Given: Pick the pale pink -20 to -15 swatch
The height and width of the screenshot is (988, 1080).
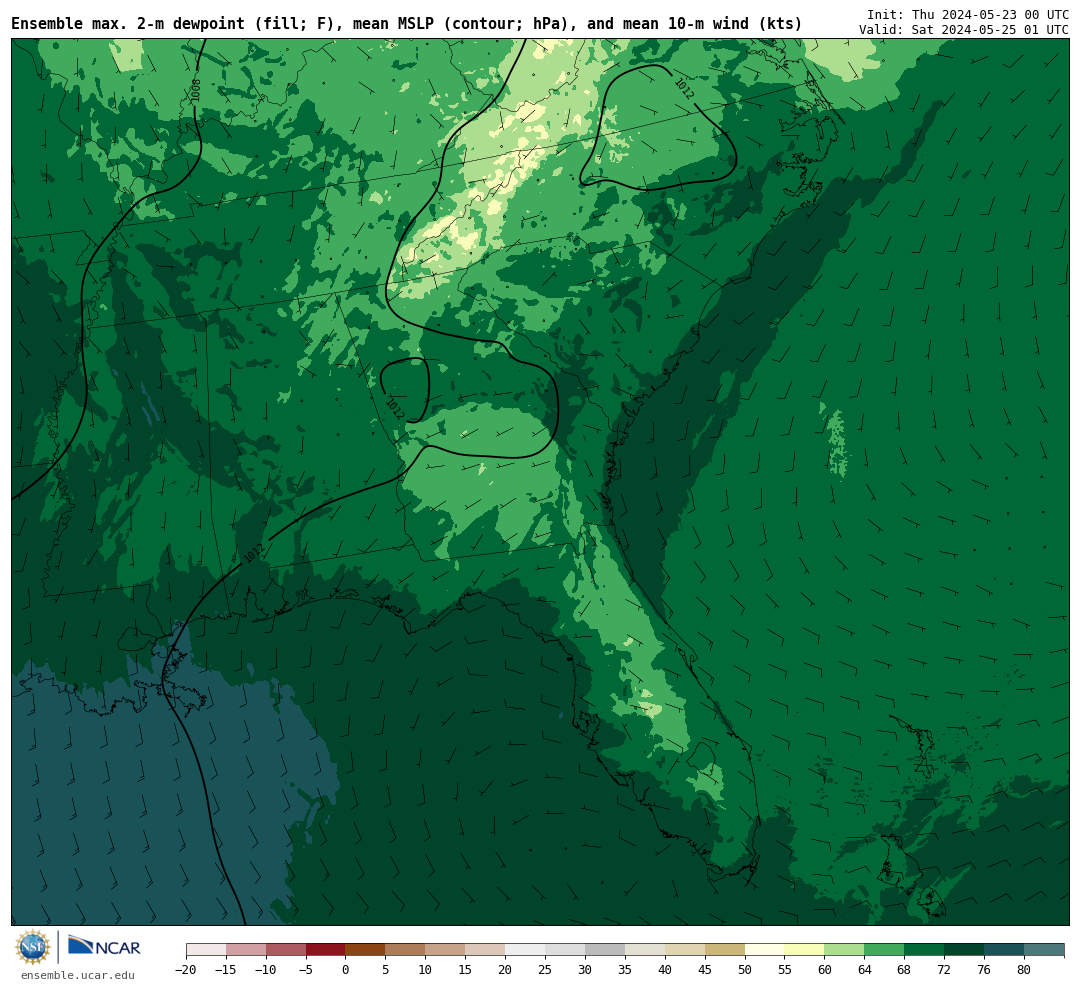Looking at the screenshot, I should pos(206,950).
